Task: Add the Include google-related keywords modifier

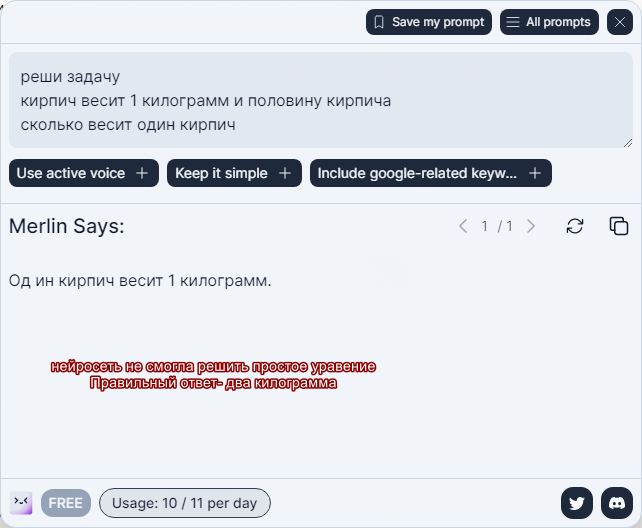Action: coord(430,173)
